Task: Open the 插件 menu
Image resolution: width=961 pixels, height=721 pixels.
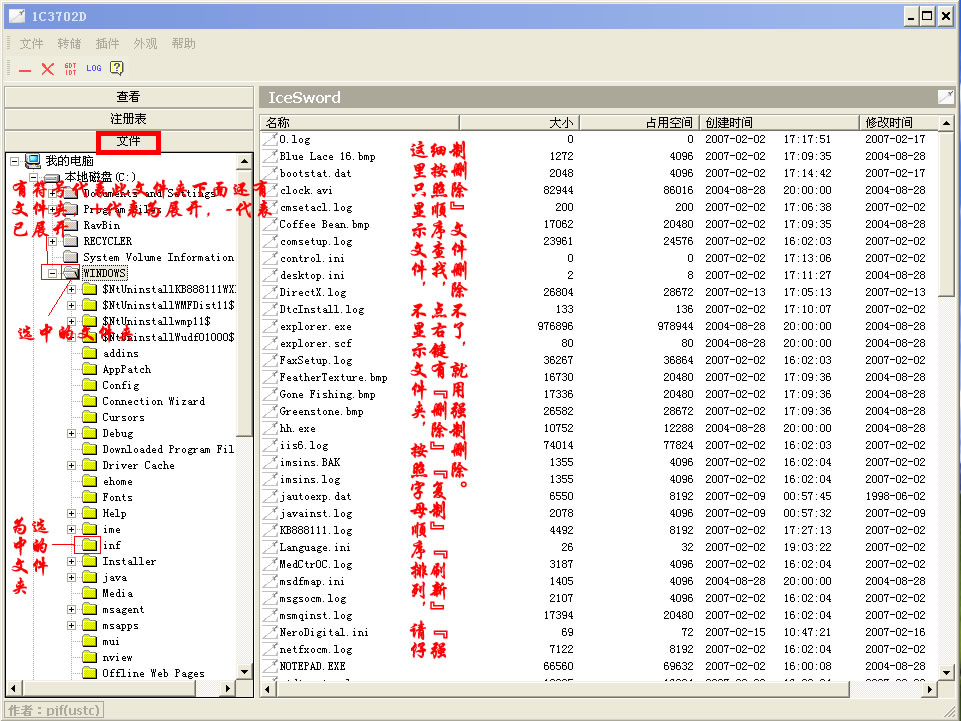Action: tap(108, 44)
